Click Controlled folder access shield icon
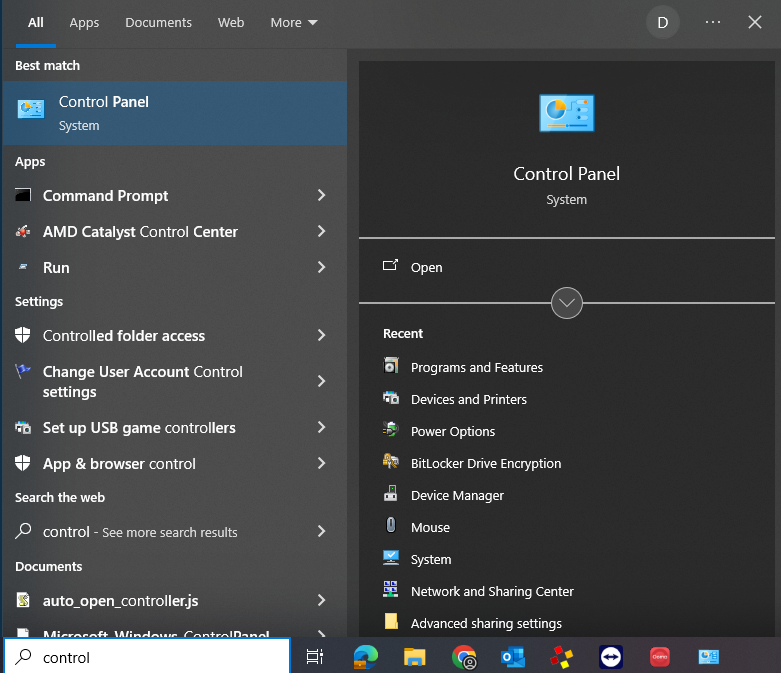781x673 pixels. click(x=23, y=335)
